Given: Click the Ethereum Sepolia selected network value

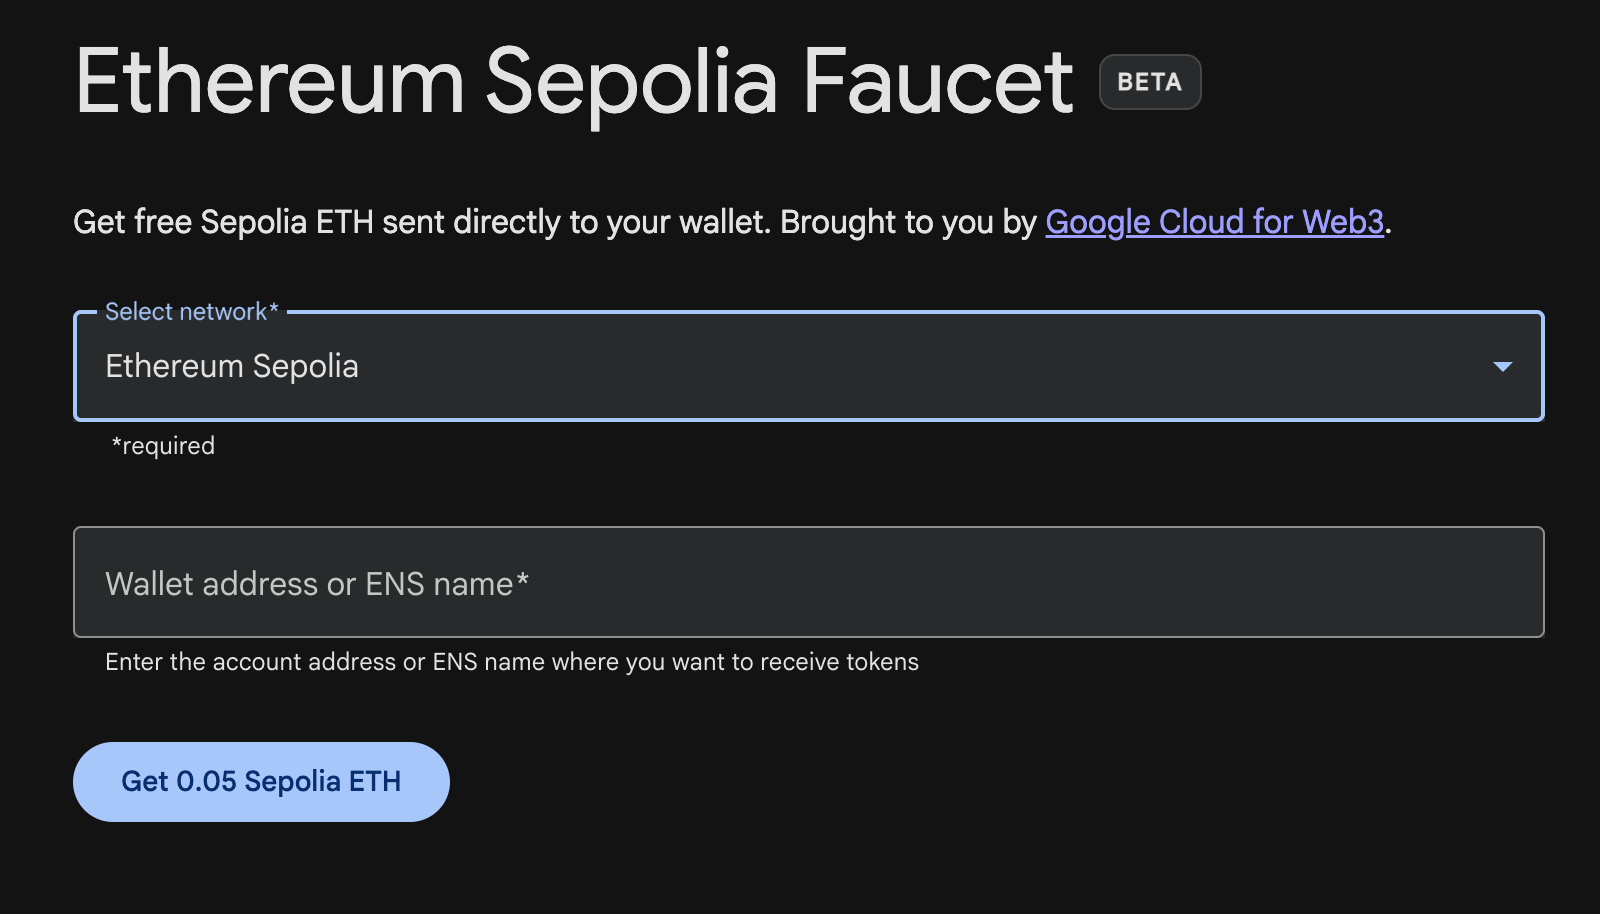Looking at the screenshot, I should pyautogui.click(x=232, y=367).
